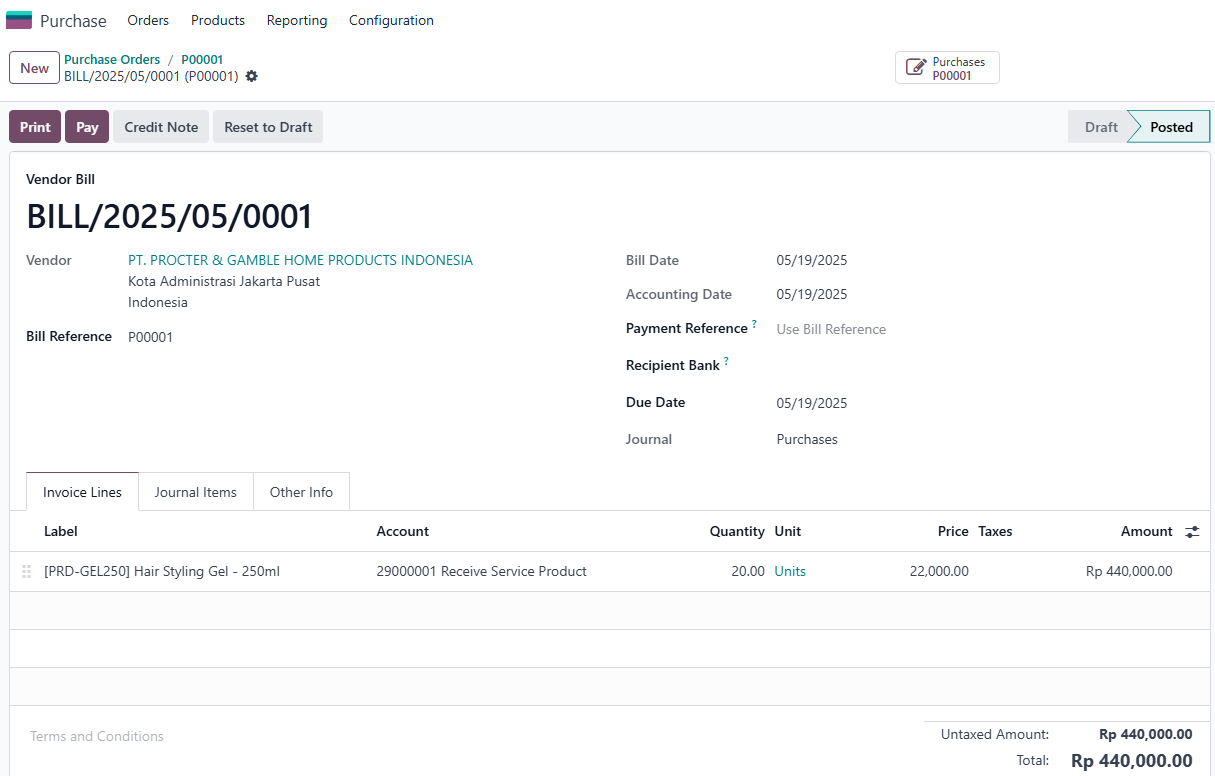1215x776 pixels.
Task: Grab the drag handle of Hair Styling Gel line
Action: (27, 572)
